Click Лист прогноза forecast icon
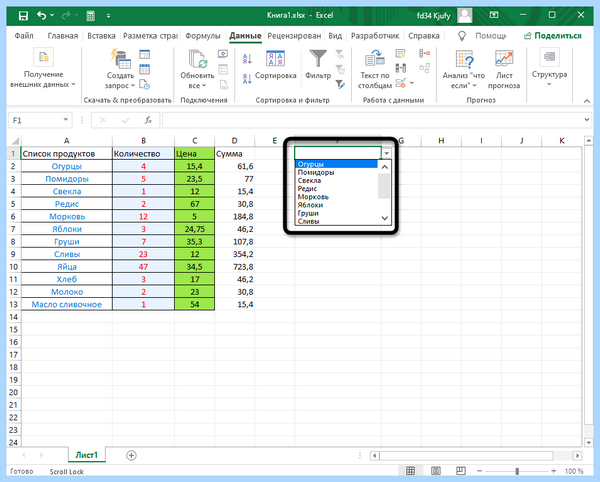This screenshot has width=600, height=482. [x=504, y=59]
